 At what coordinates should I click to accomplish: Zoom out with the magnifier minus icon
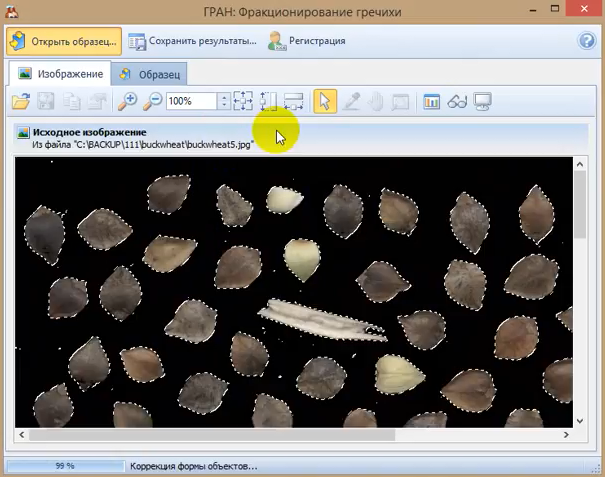[x=152, y=101]
